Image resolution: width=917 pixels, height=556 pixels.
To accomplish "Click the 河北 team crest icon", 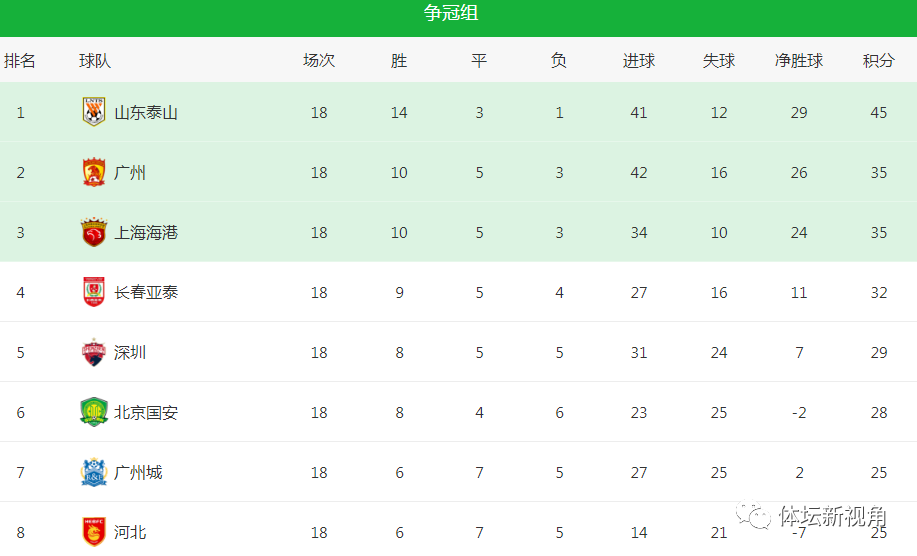I will click(x=94, y=532).
